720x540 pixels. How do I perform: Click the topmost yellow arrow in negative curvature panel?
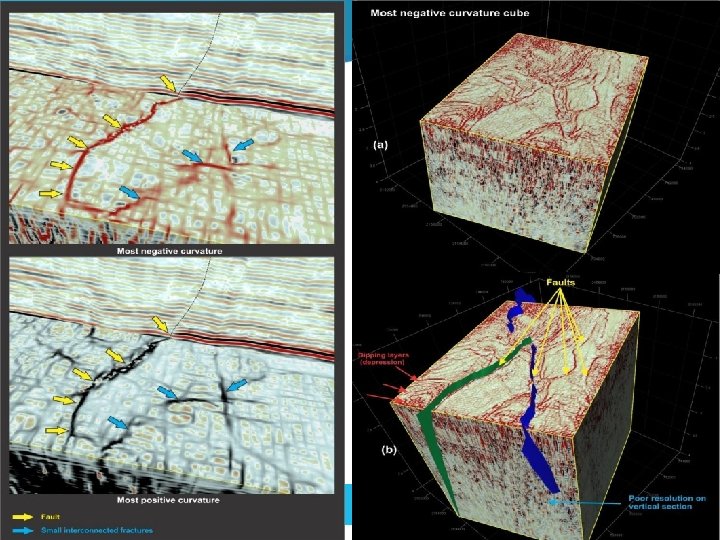(168, 84)
